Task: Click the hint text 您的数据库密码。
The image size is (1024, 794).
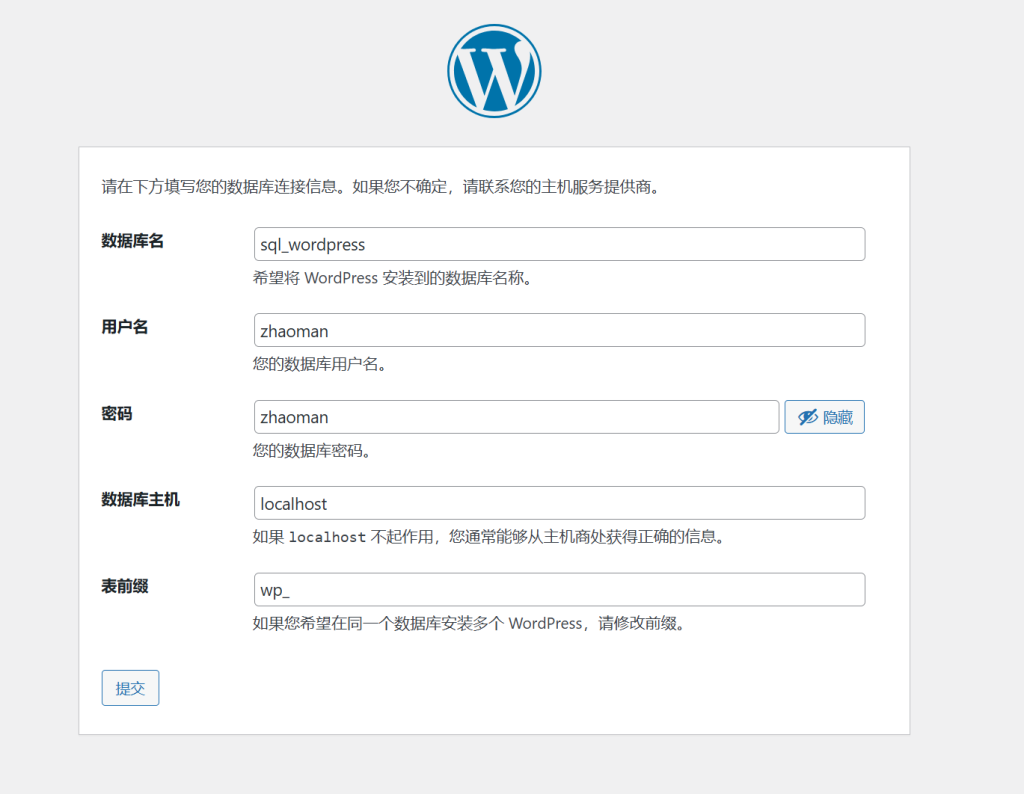Action: 313,451
